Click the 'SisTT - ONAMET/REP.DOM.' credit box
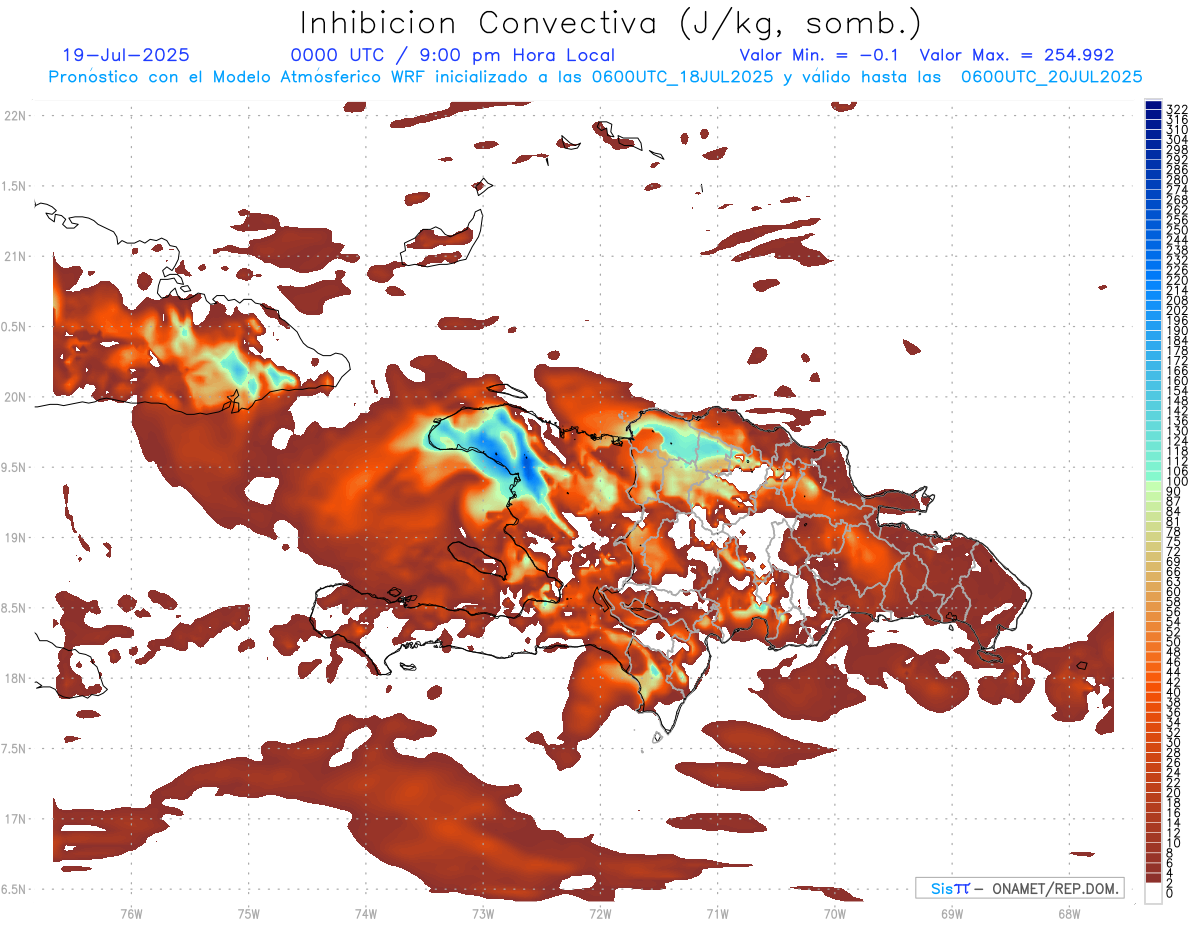 click(1019, 888)
